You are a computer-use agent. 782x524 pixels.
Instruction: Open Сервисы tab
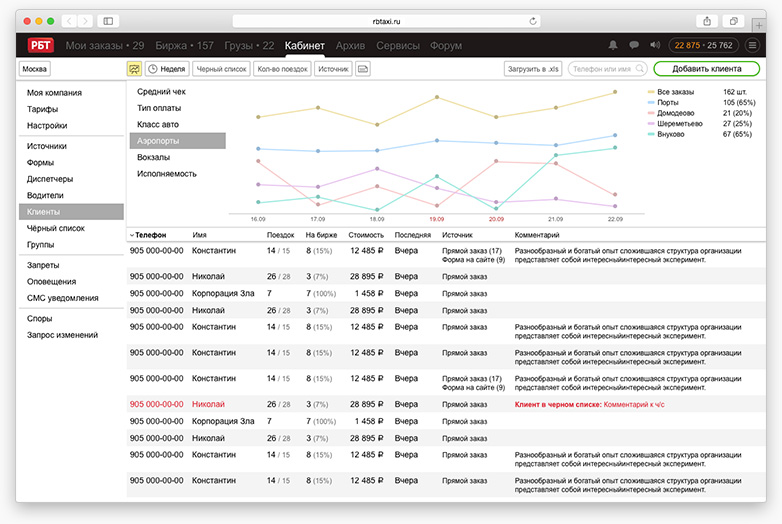tap(397, 45)
